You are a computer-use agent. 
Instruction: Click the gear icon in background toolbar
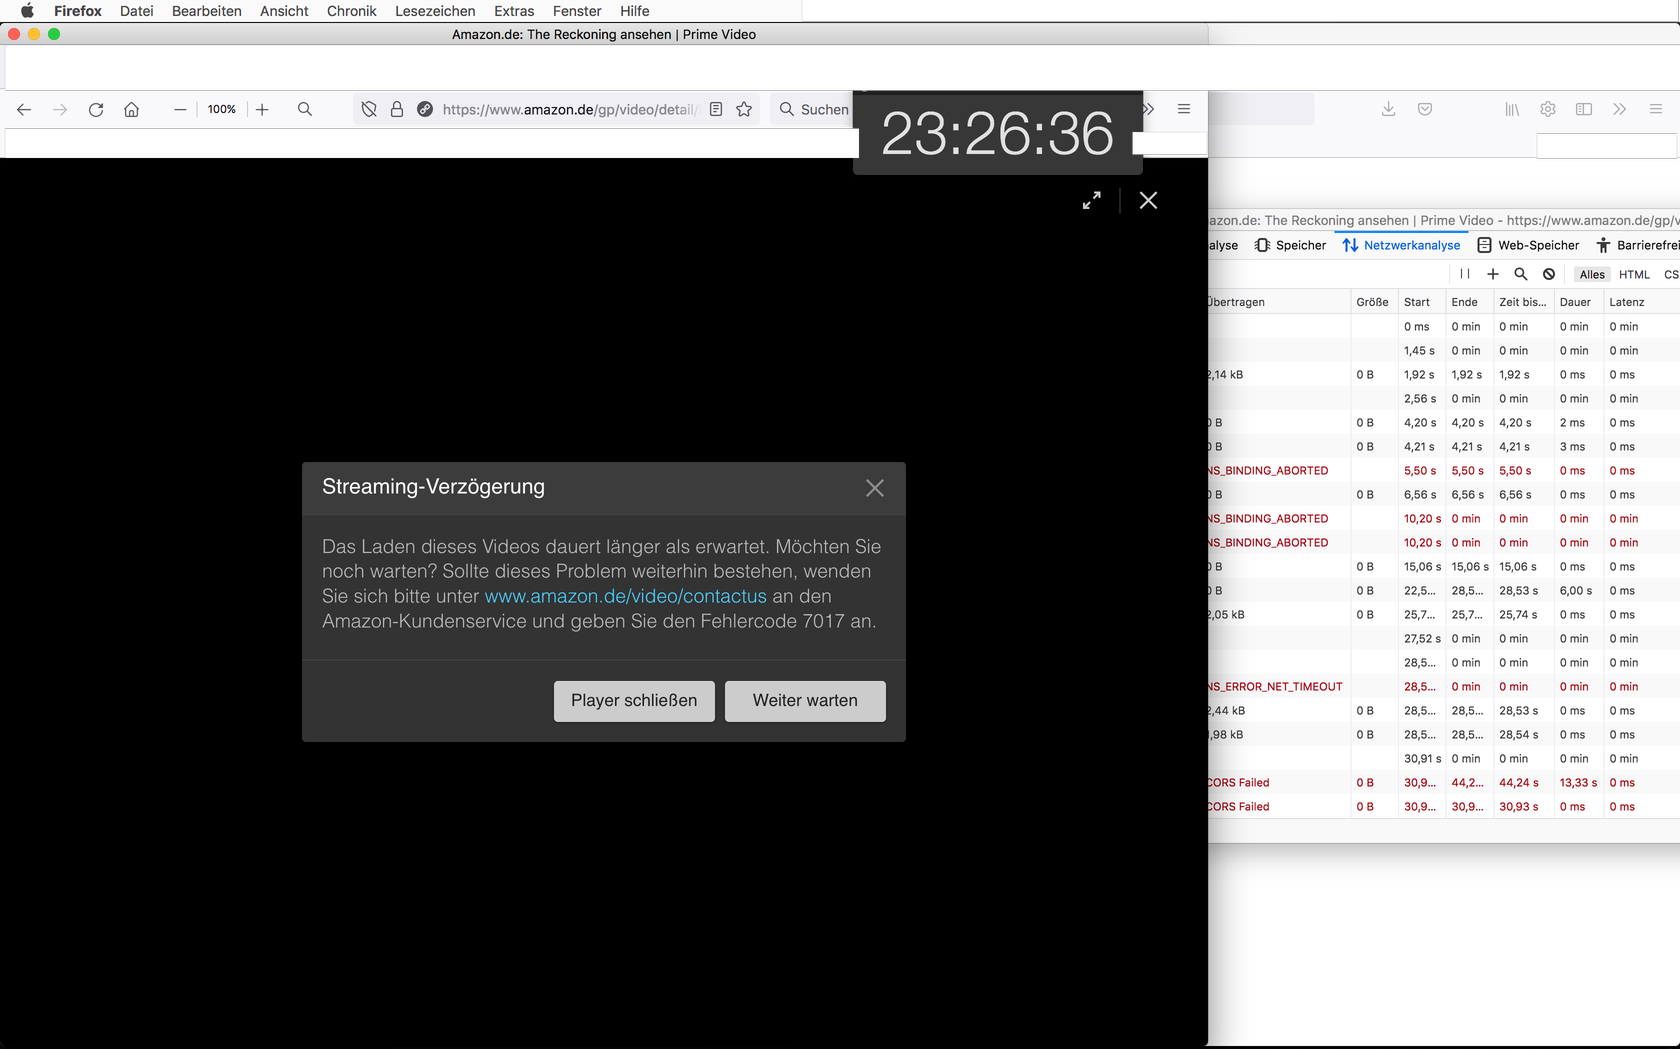tap(1548, 109)
